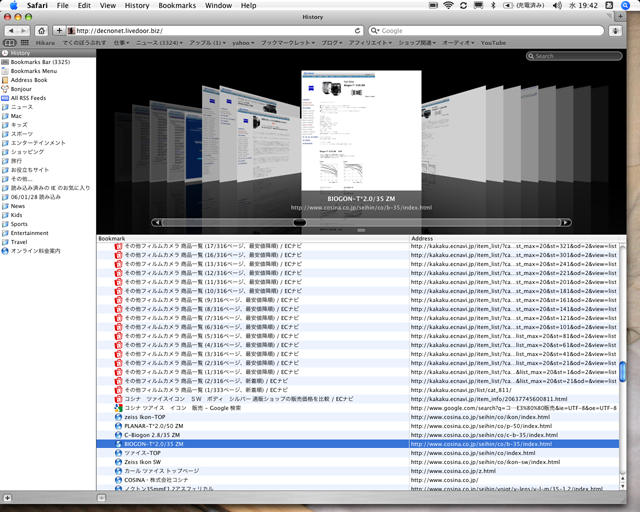This screenshot has width=640, height=512.
Task: Select the C-Biogon 2.8/35 ZM history row
Action: pyautogui.click(x=358, y=435)
